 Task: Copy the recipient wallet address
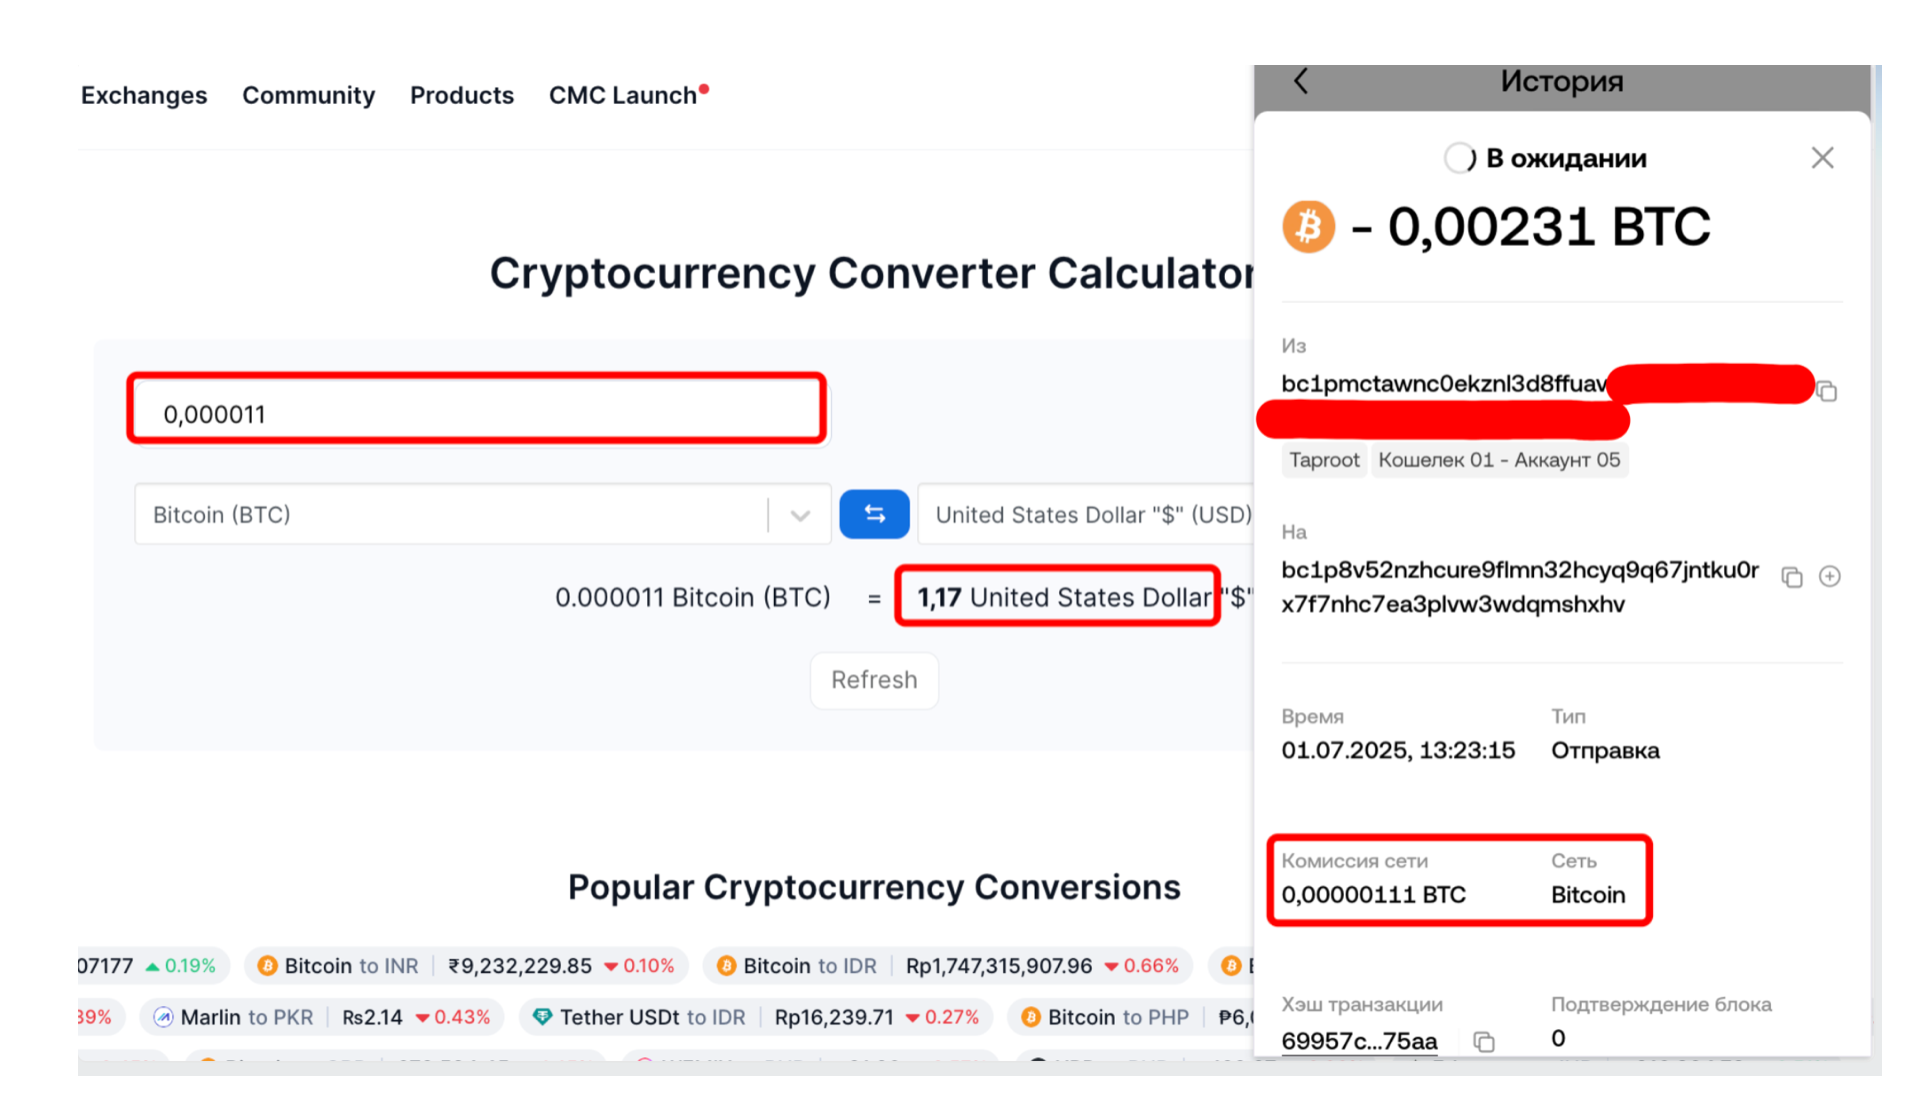click(1791, 577)
